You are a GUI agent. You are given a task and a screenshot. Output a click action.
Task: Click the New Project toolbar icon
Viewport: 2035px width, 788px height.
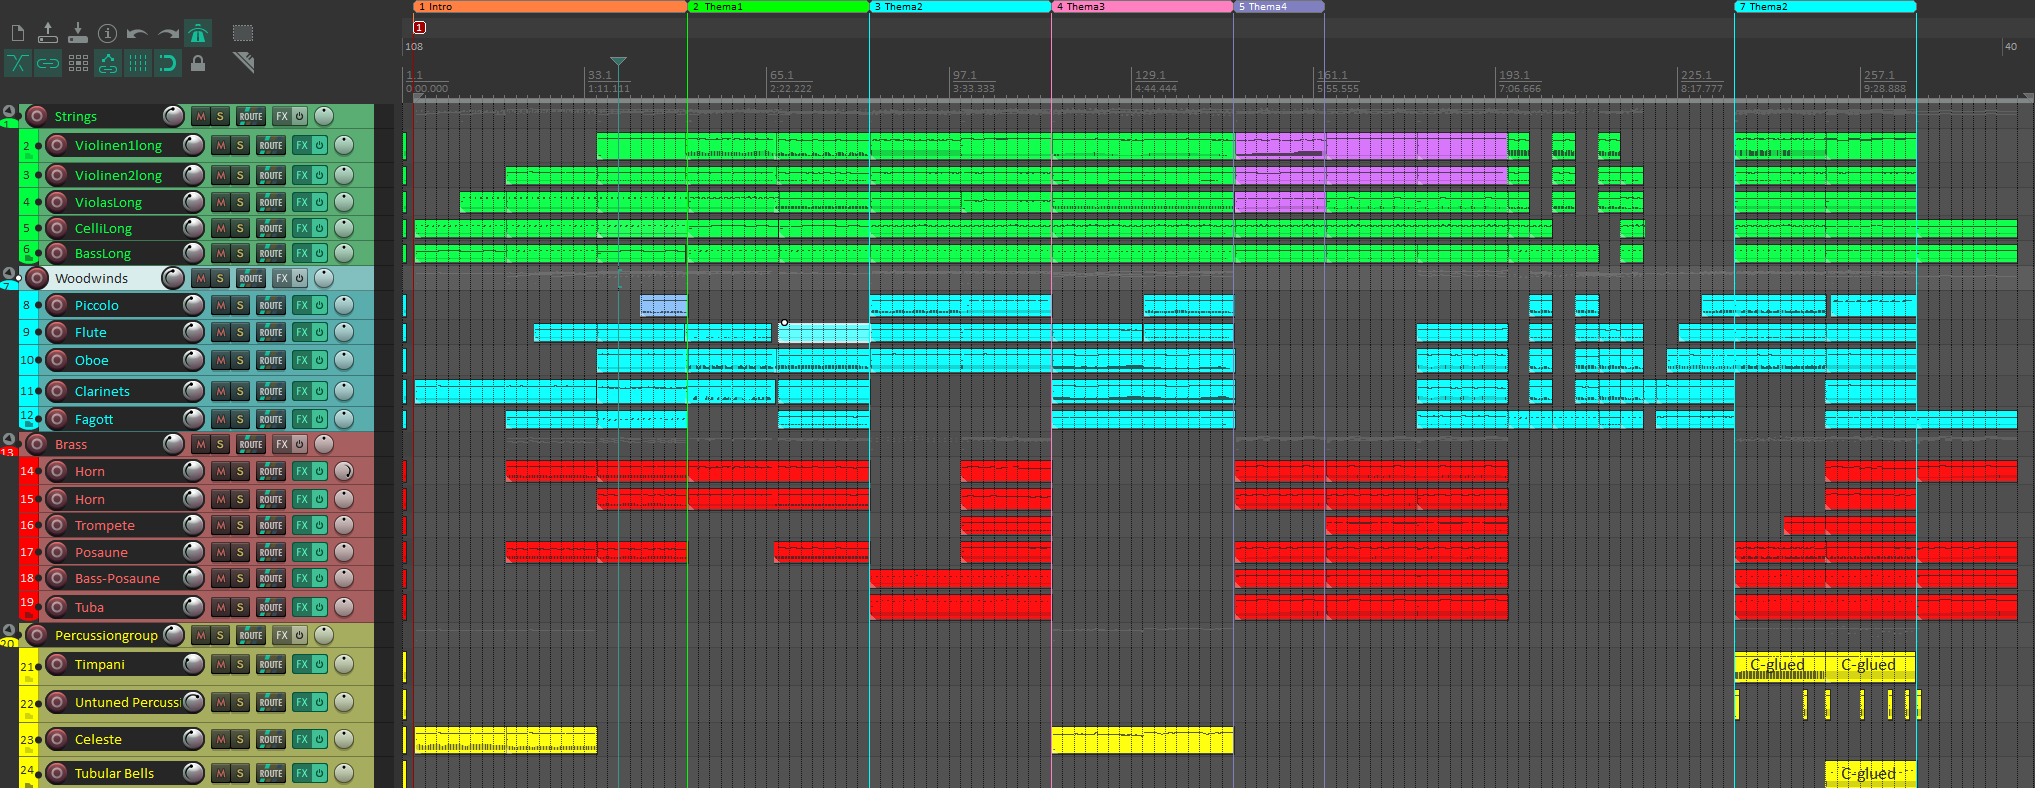coord(18,33)
